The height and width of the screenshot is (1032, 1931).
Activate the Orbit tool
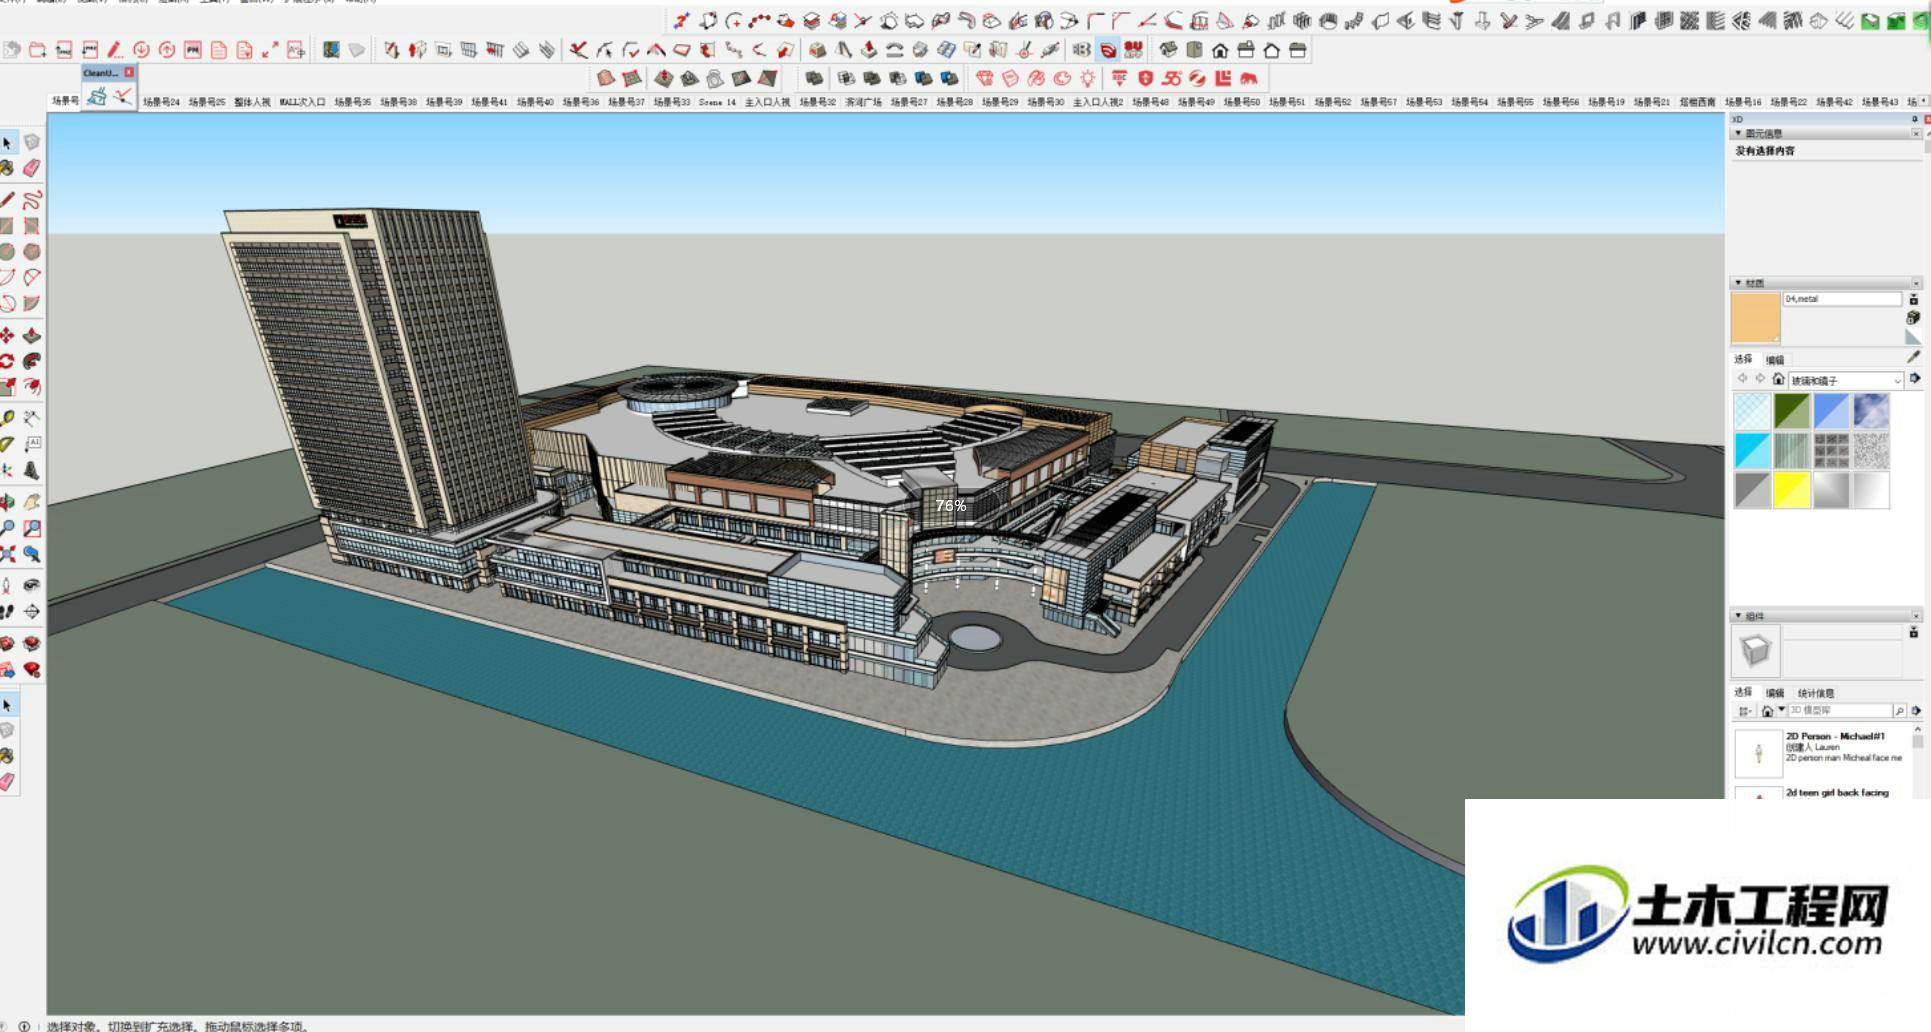7,501
